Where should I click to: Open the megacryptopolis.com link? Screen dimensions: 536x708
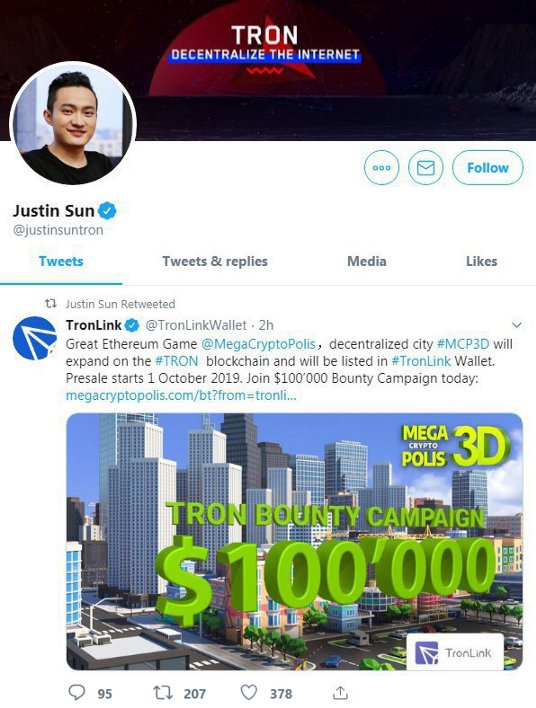click(181, 396)
